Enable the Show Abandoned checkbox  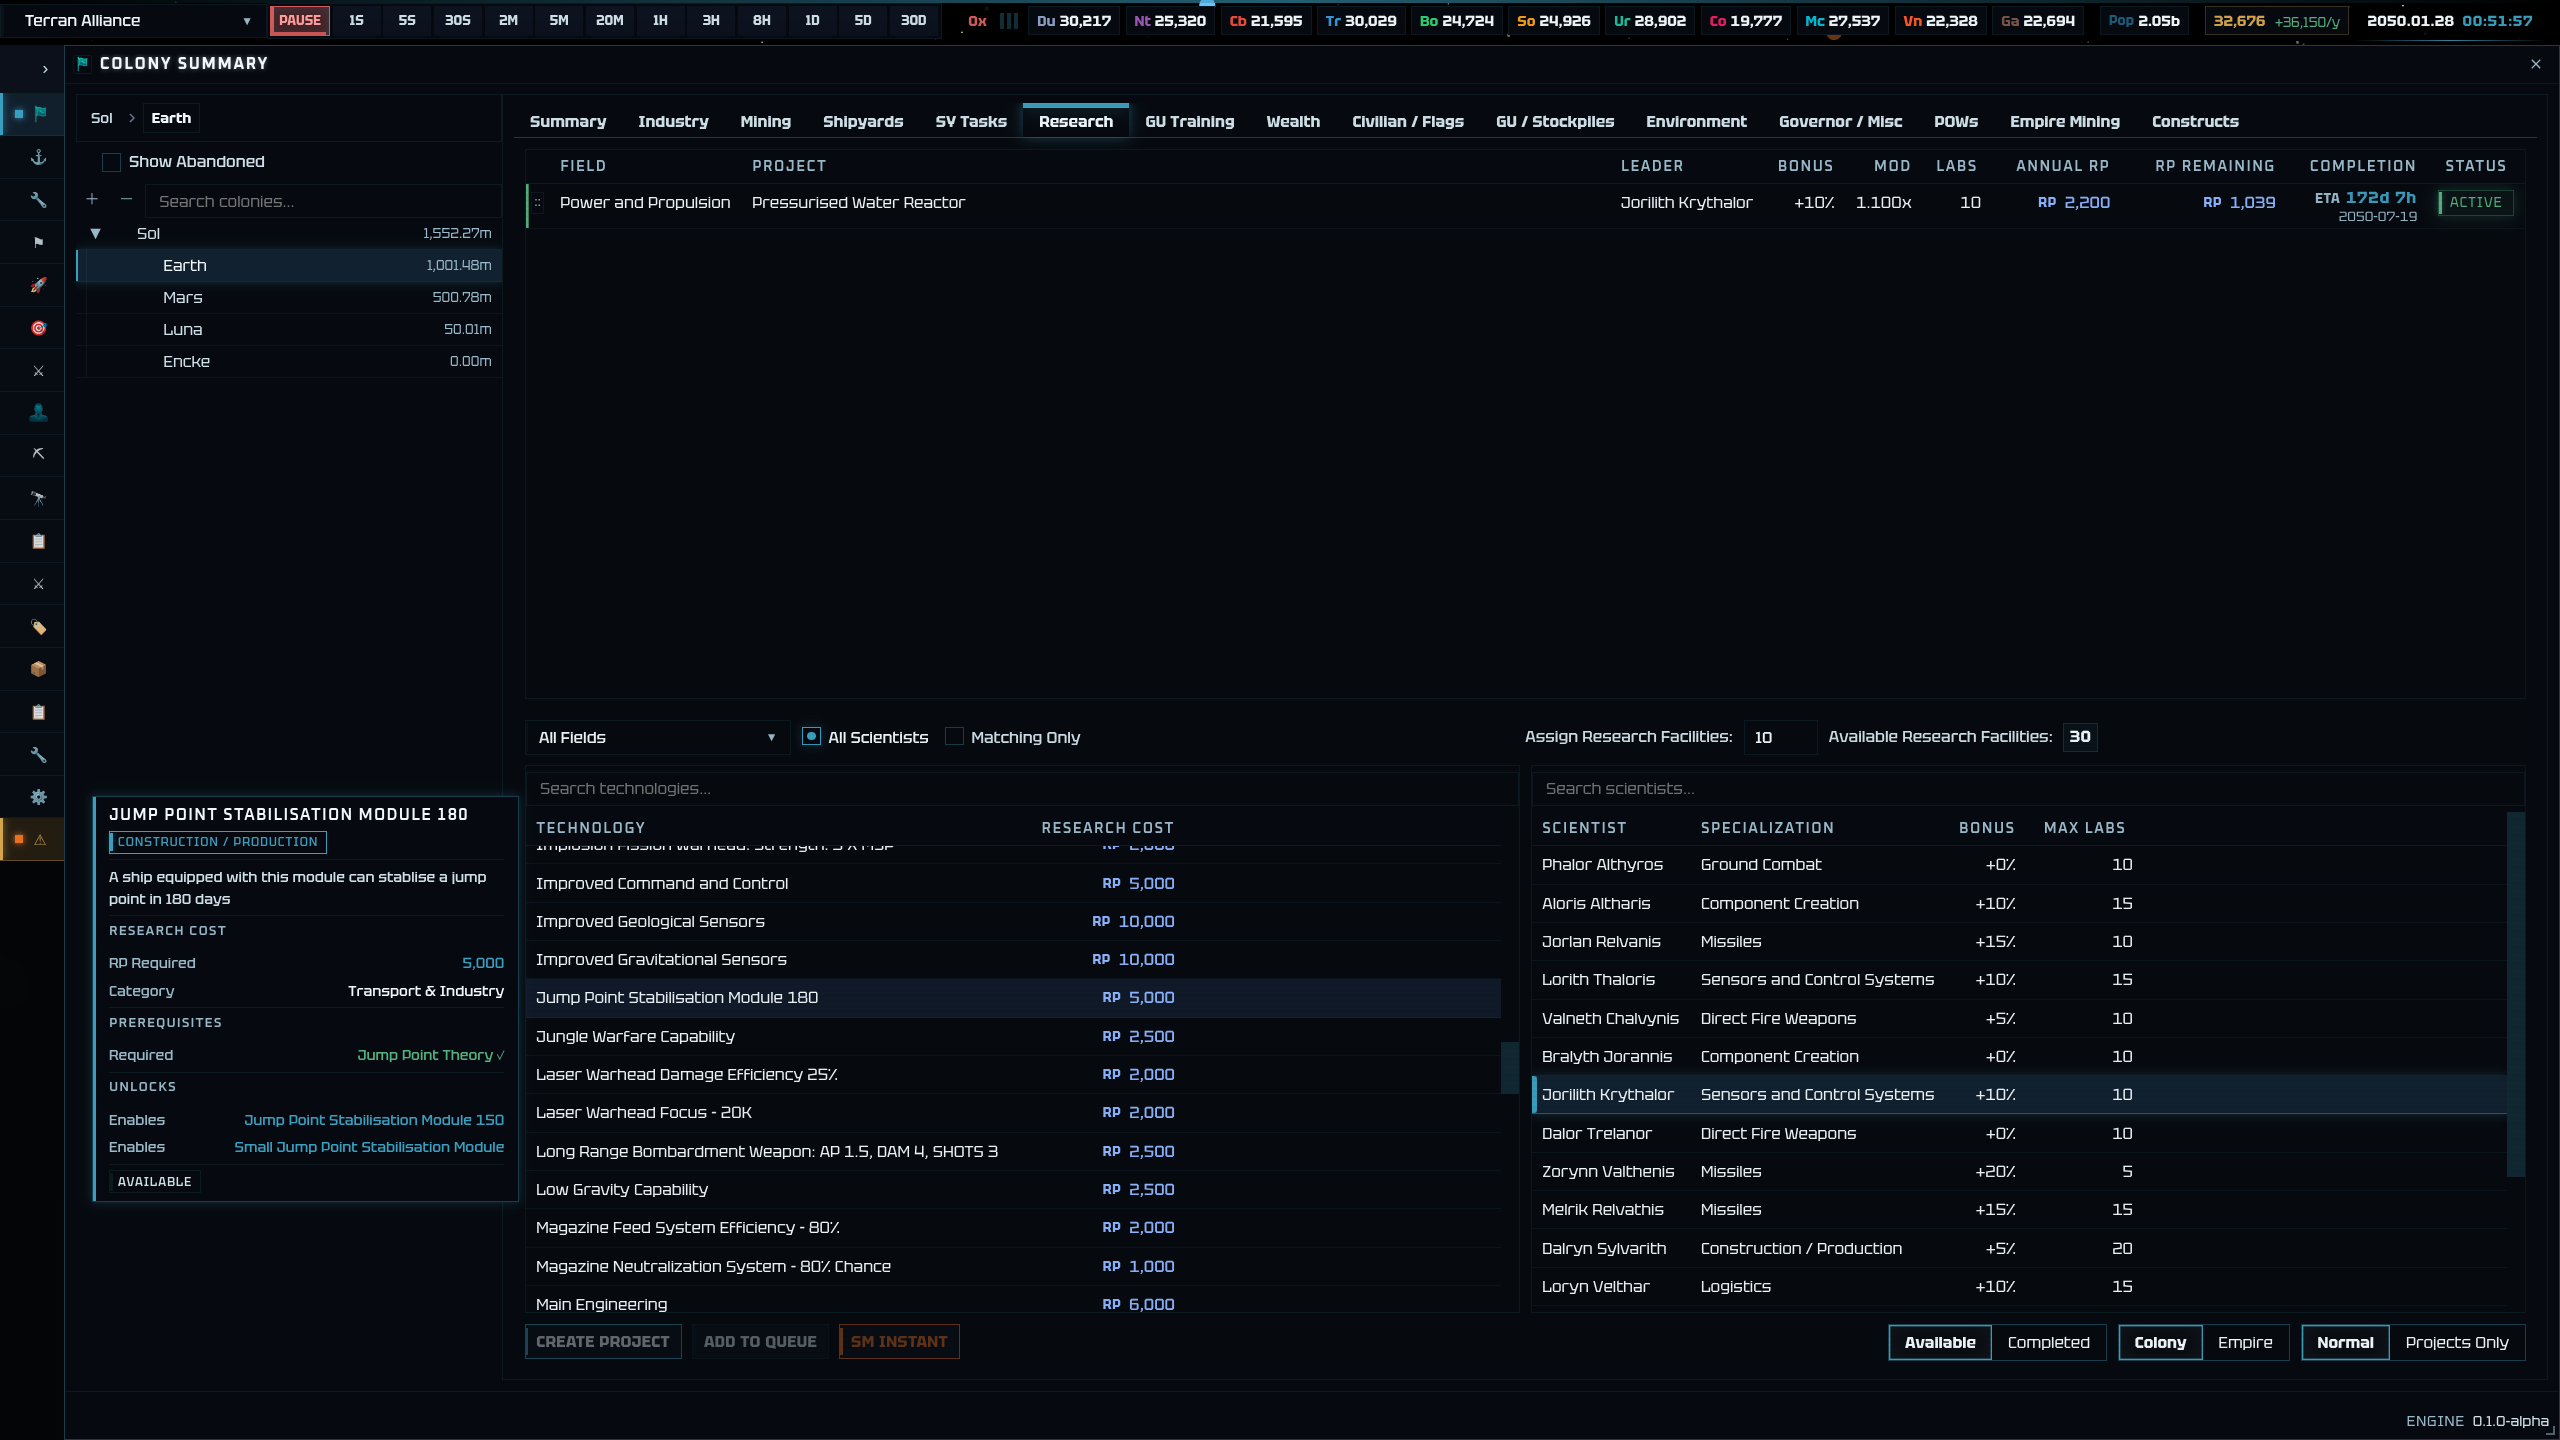111,162
